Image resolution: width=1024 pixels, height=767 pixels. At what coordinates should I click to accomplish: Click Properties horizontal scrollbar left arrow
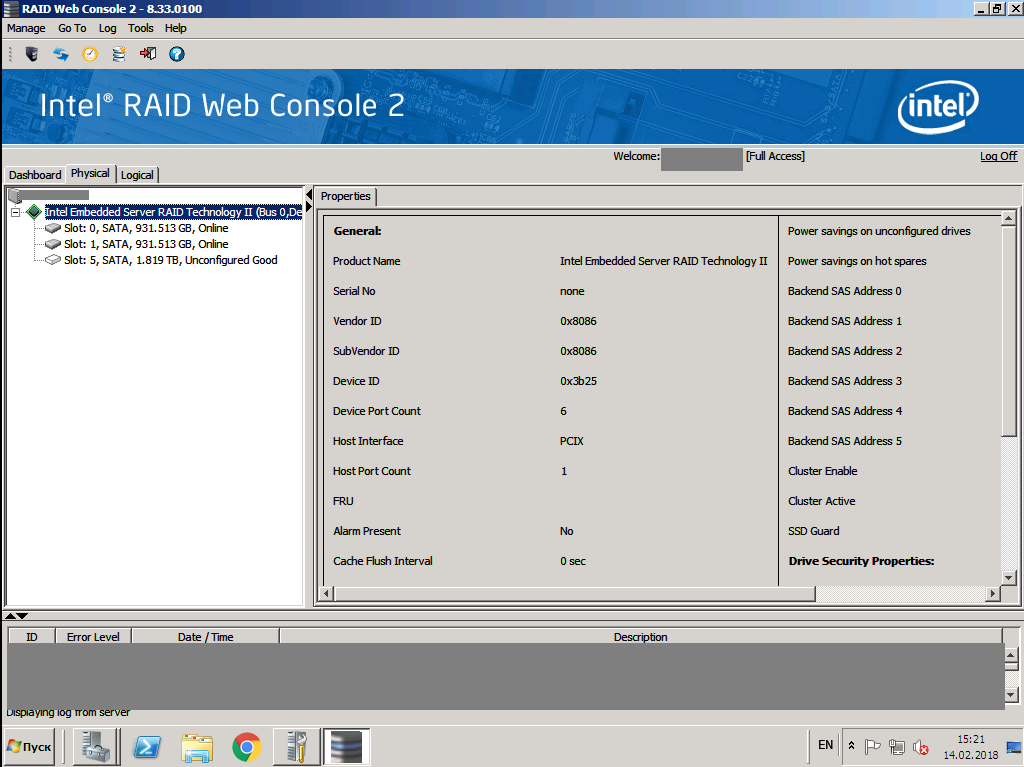click(x=327, y=593)
